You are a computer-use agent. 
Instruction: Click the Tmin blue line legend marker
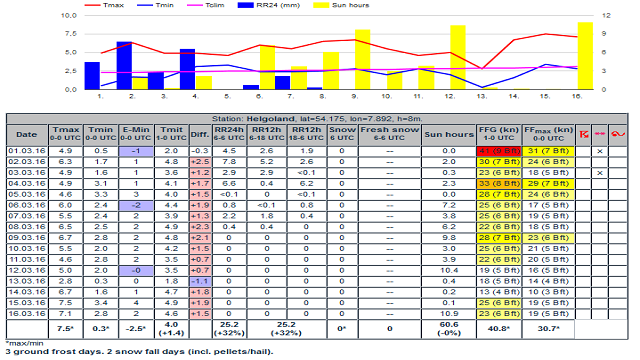click(x=144, y=5)
